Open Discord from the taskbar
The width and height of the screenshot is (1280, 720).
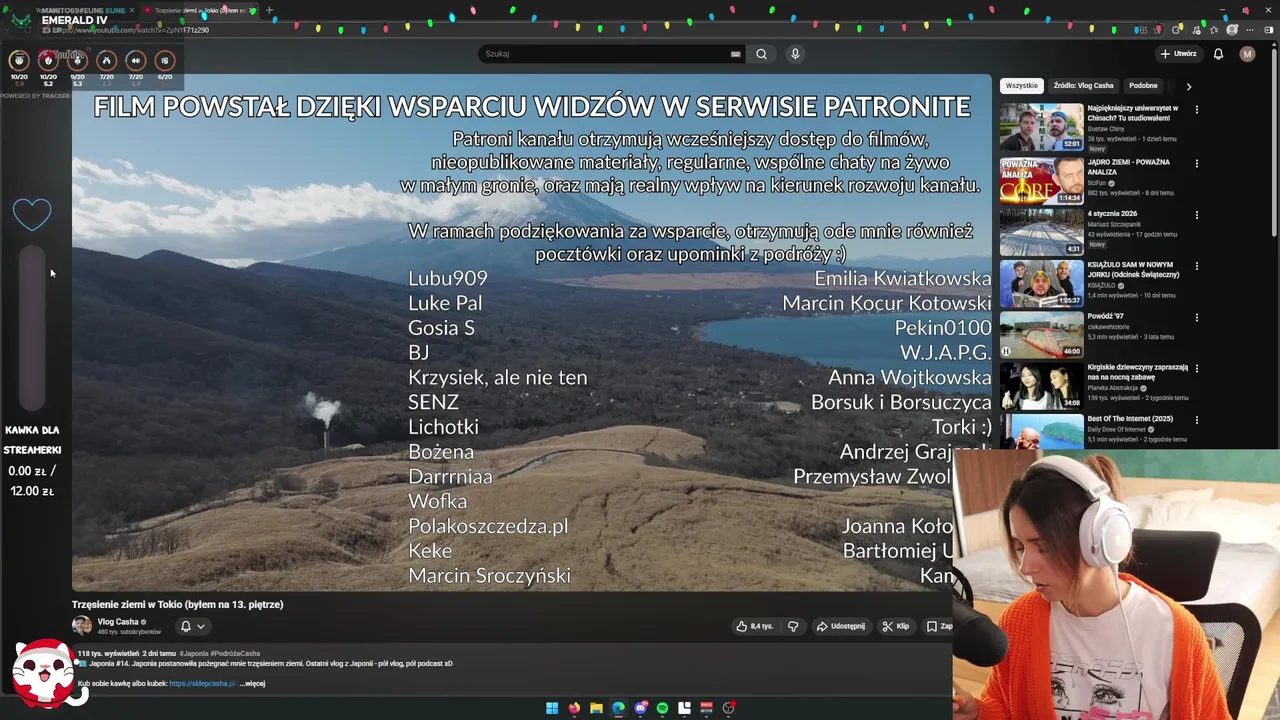[641, 708]
